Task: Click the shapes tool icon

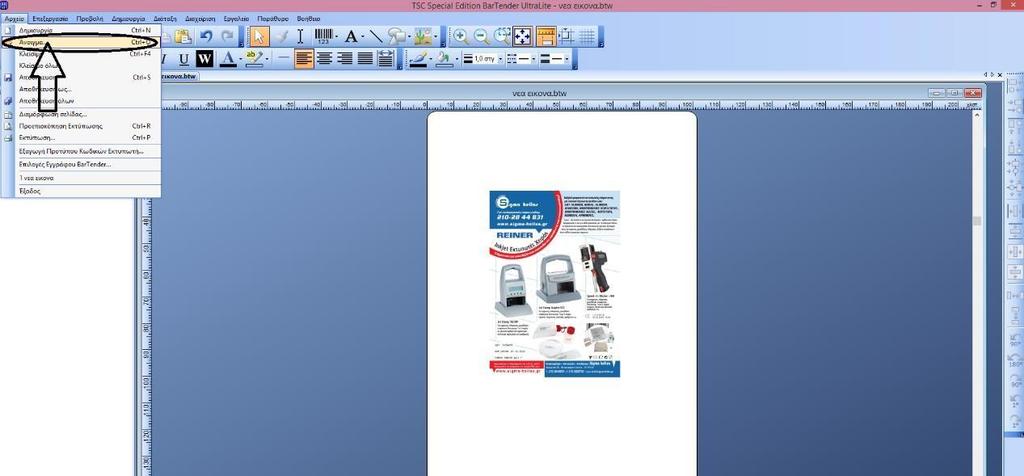Action: (x=396, y=37)
